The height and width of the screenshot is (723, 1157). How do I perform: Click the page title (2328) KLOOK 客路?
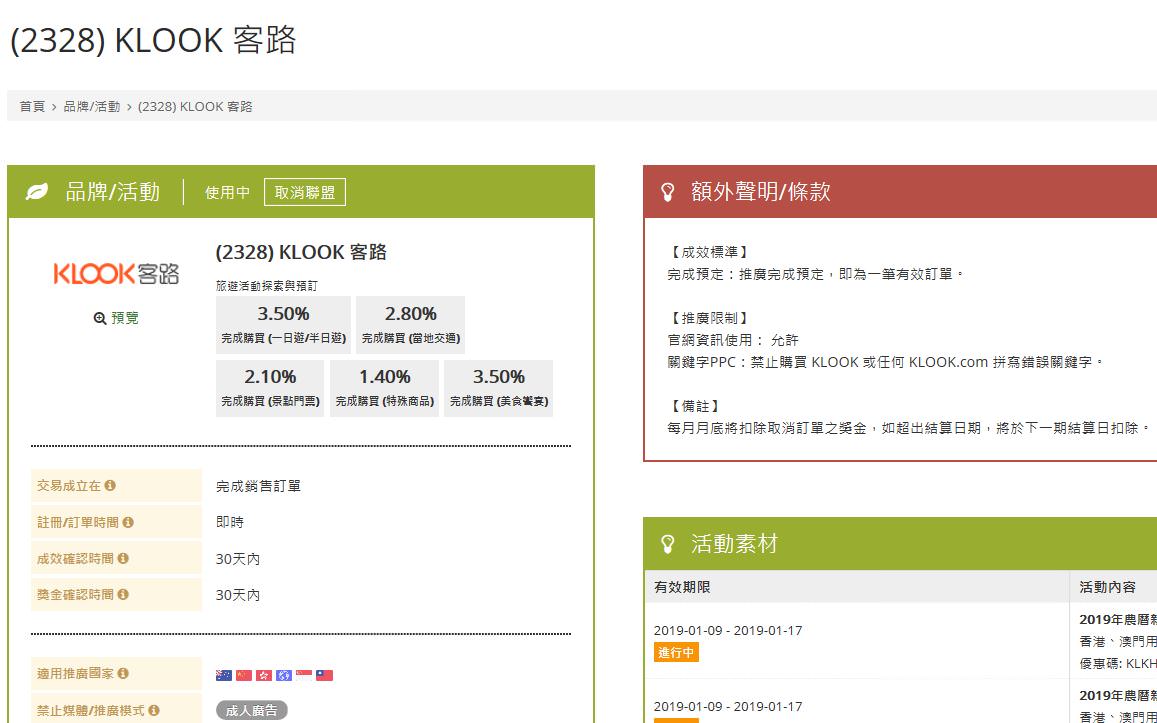pyautogui.click(x=153, y=40)
